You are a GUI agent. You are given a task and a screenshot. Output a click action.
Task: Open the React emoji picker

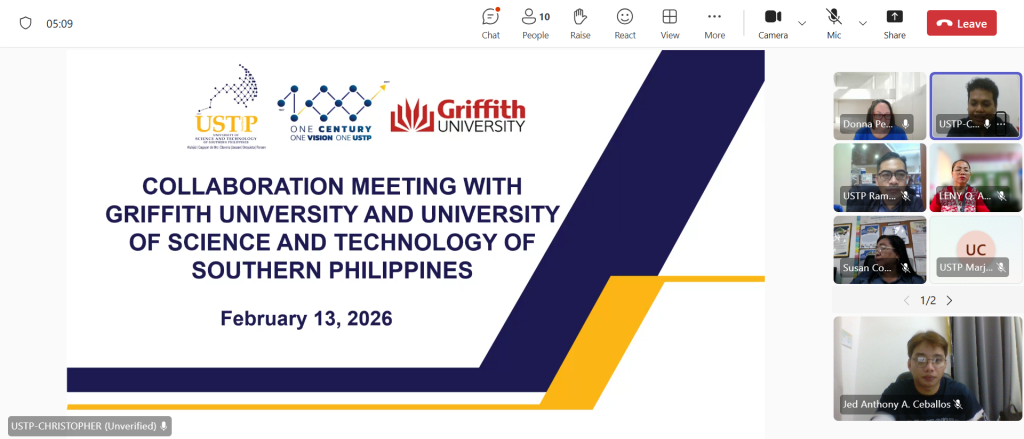tap(625, 23)
